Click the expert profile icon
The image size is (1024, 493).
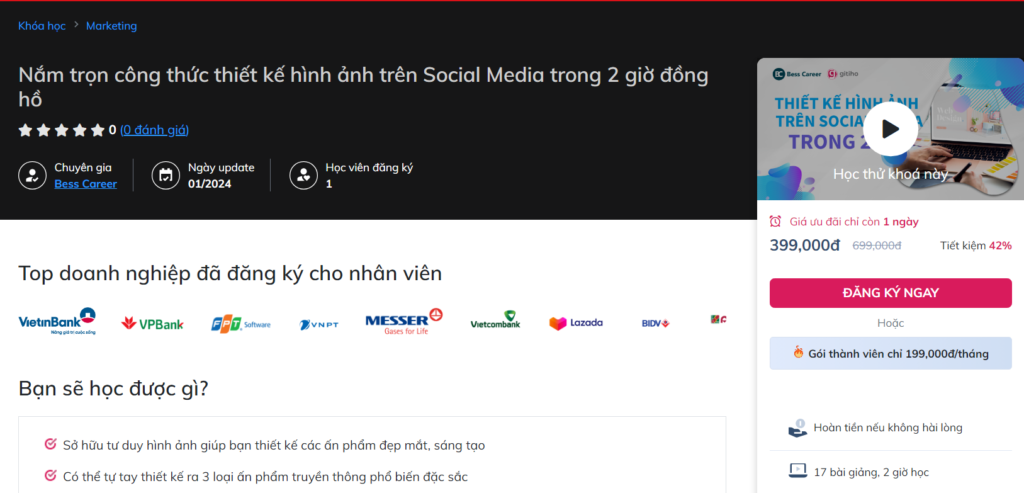32,176
